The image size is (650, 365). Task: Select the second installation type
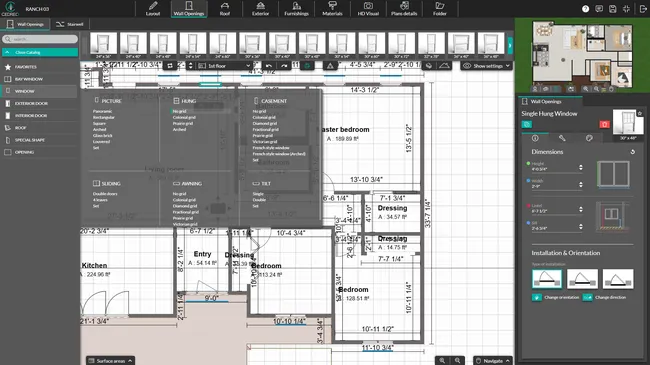[582, 279]
